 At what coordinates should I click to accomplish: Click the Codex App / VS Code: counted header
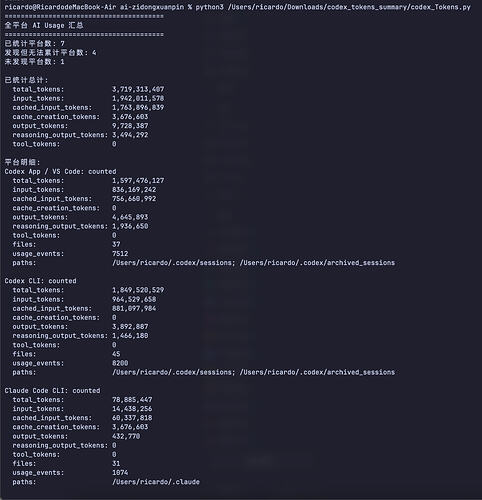[60, 171]
